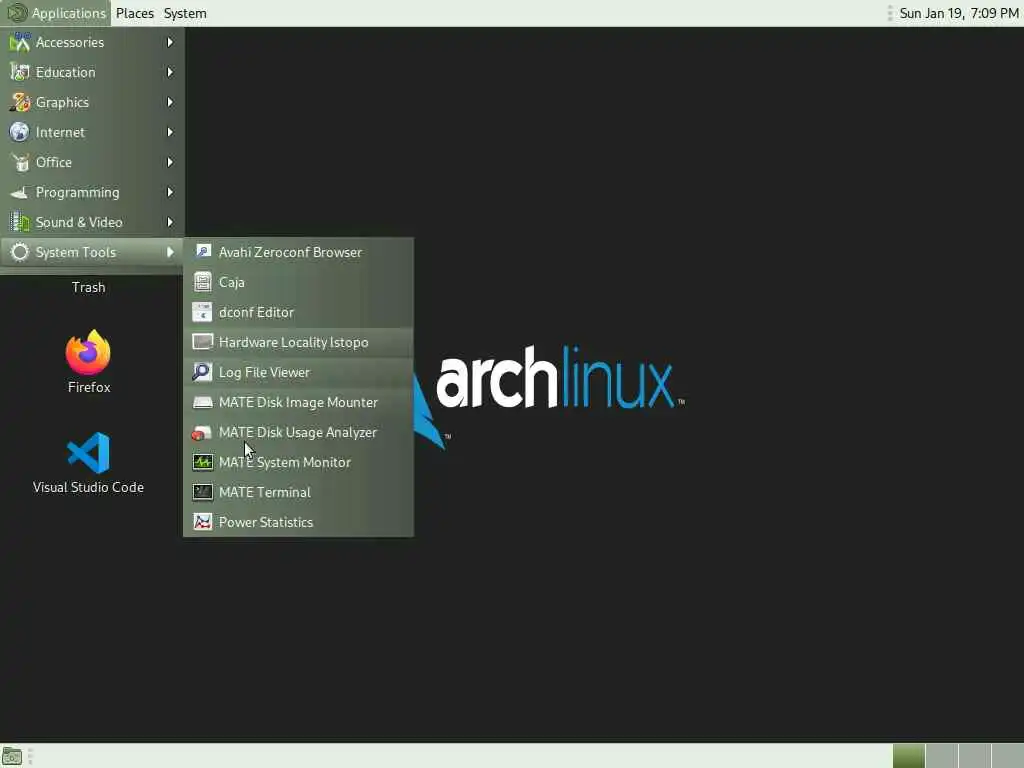1024x768 pixels.
Task: Open the System menu
Action: click(185, 13)
